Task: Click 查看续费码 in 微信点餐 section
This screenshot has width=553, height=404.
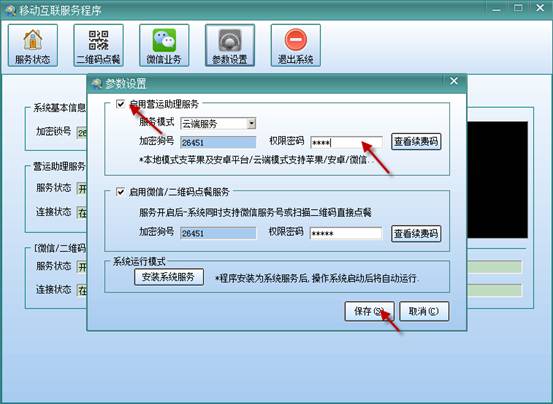Action: point(416,233)
